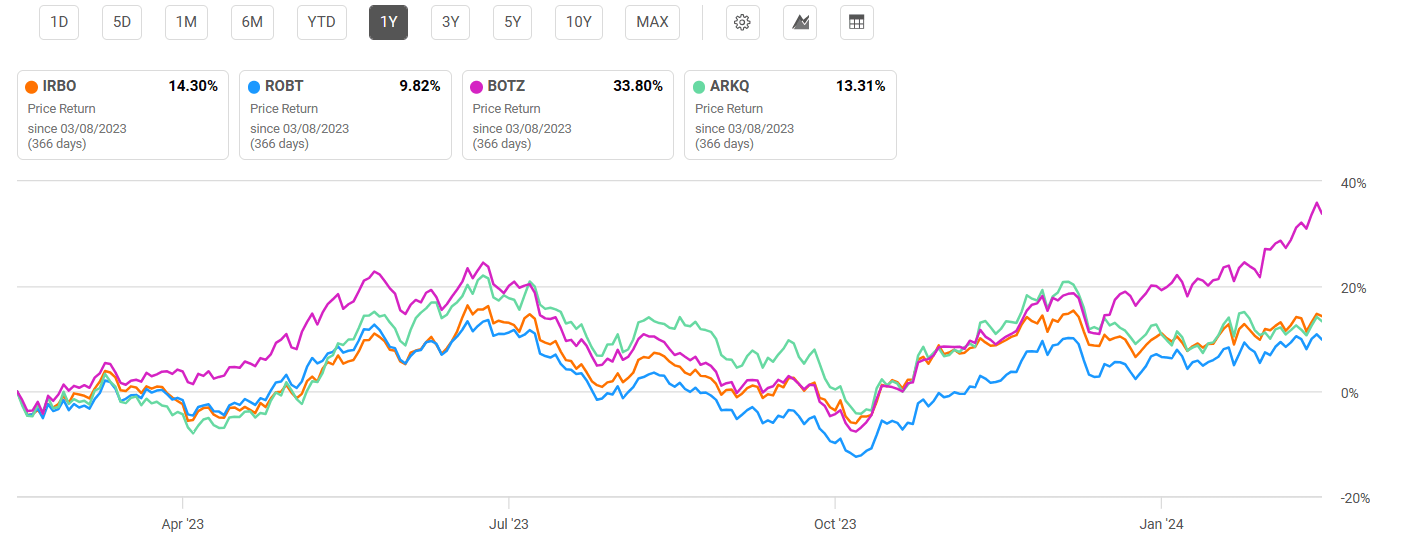Select the 5D time range
The width and height of the screenshot is (1414, 552).
click(122, 23)
